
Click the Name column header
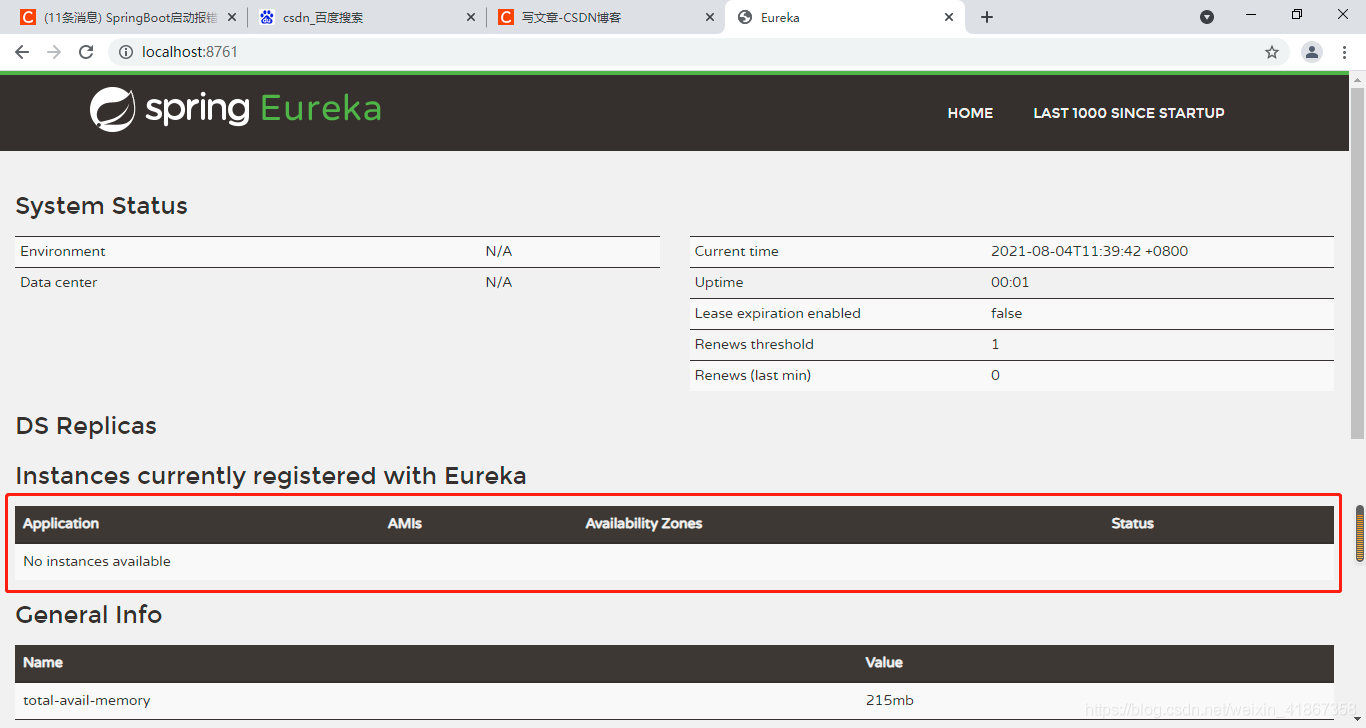43,662
